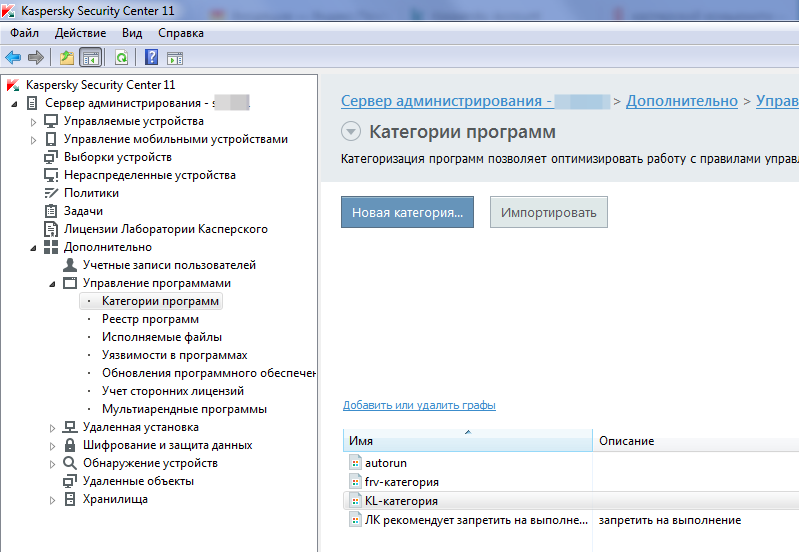Expand the Удаленная установка tree node
The height and width of the screenshot is (552, 799).
pos(52,427)
